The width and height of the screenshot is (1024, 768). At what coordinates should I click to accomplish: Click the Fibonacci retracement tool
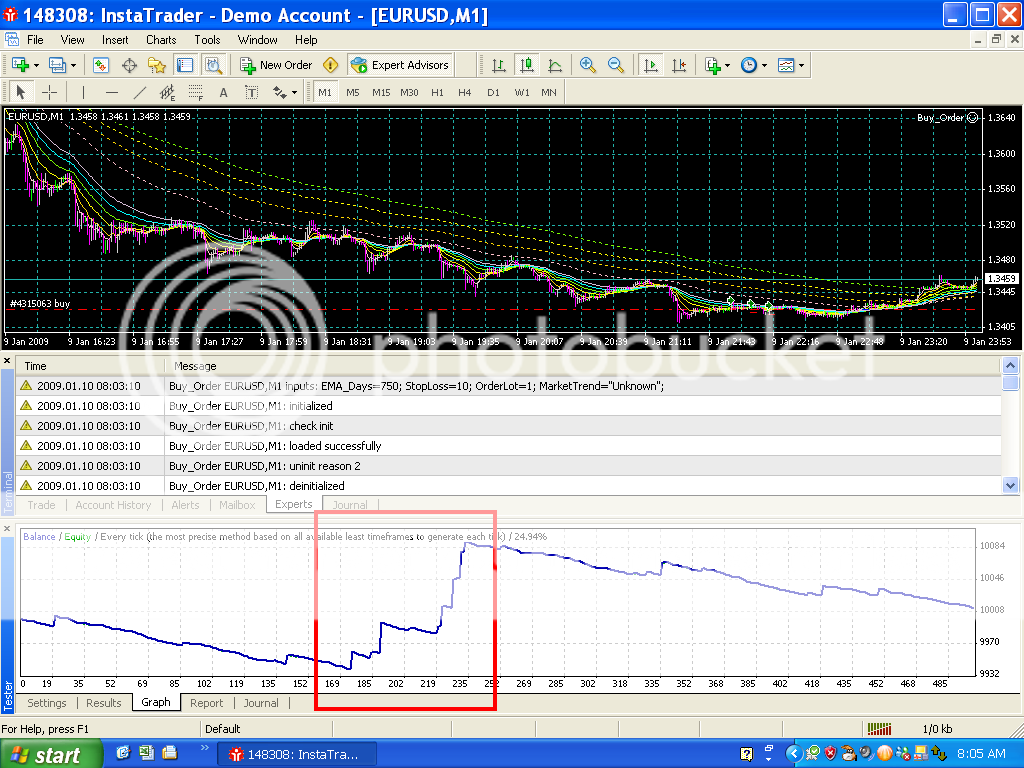pyautogui.click(x=195, y=92)
